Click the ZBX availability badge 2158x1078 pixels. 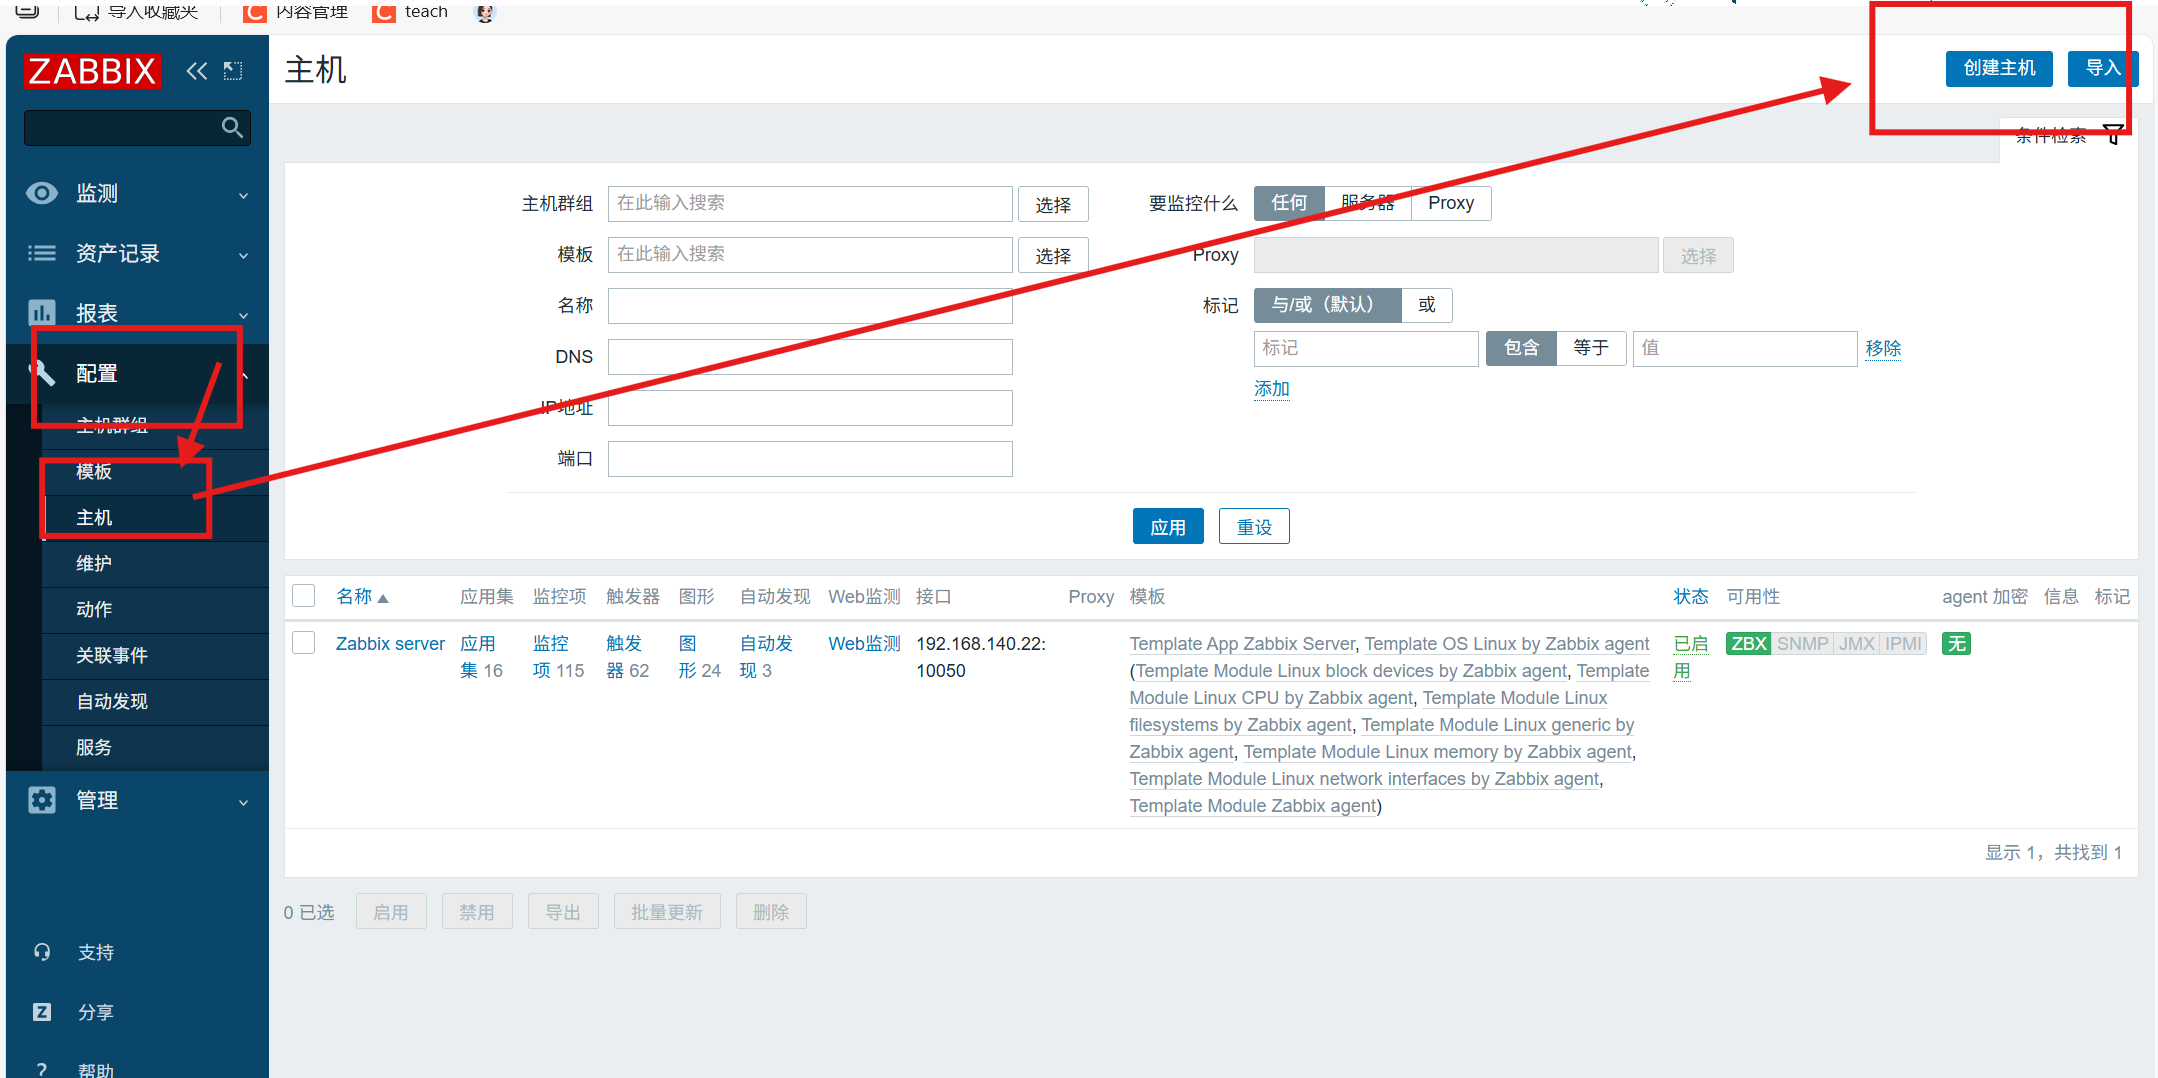pyautogui.click(x=1748, y=644)
